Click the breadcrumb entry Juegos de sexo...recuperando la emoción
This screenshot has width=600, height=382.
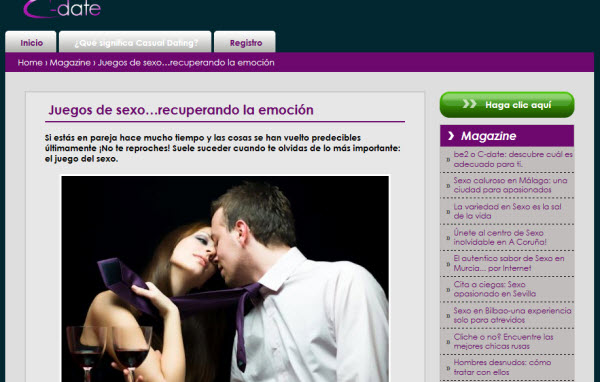[186, 62]
